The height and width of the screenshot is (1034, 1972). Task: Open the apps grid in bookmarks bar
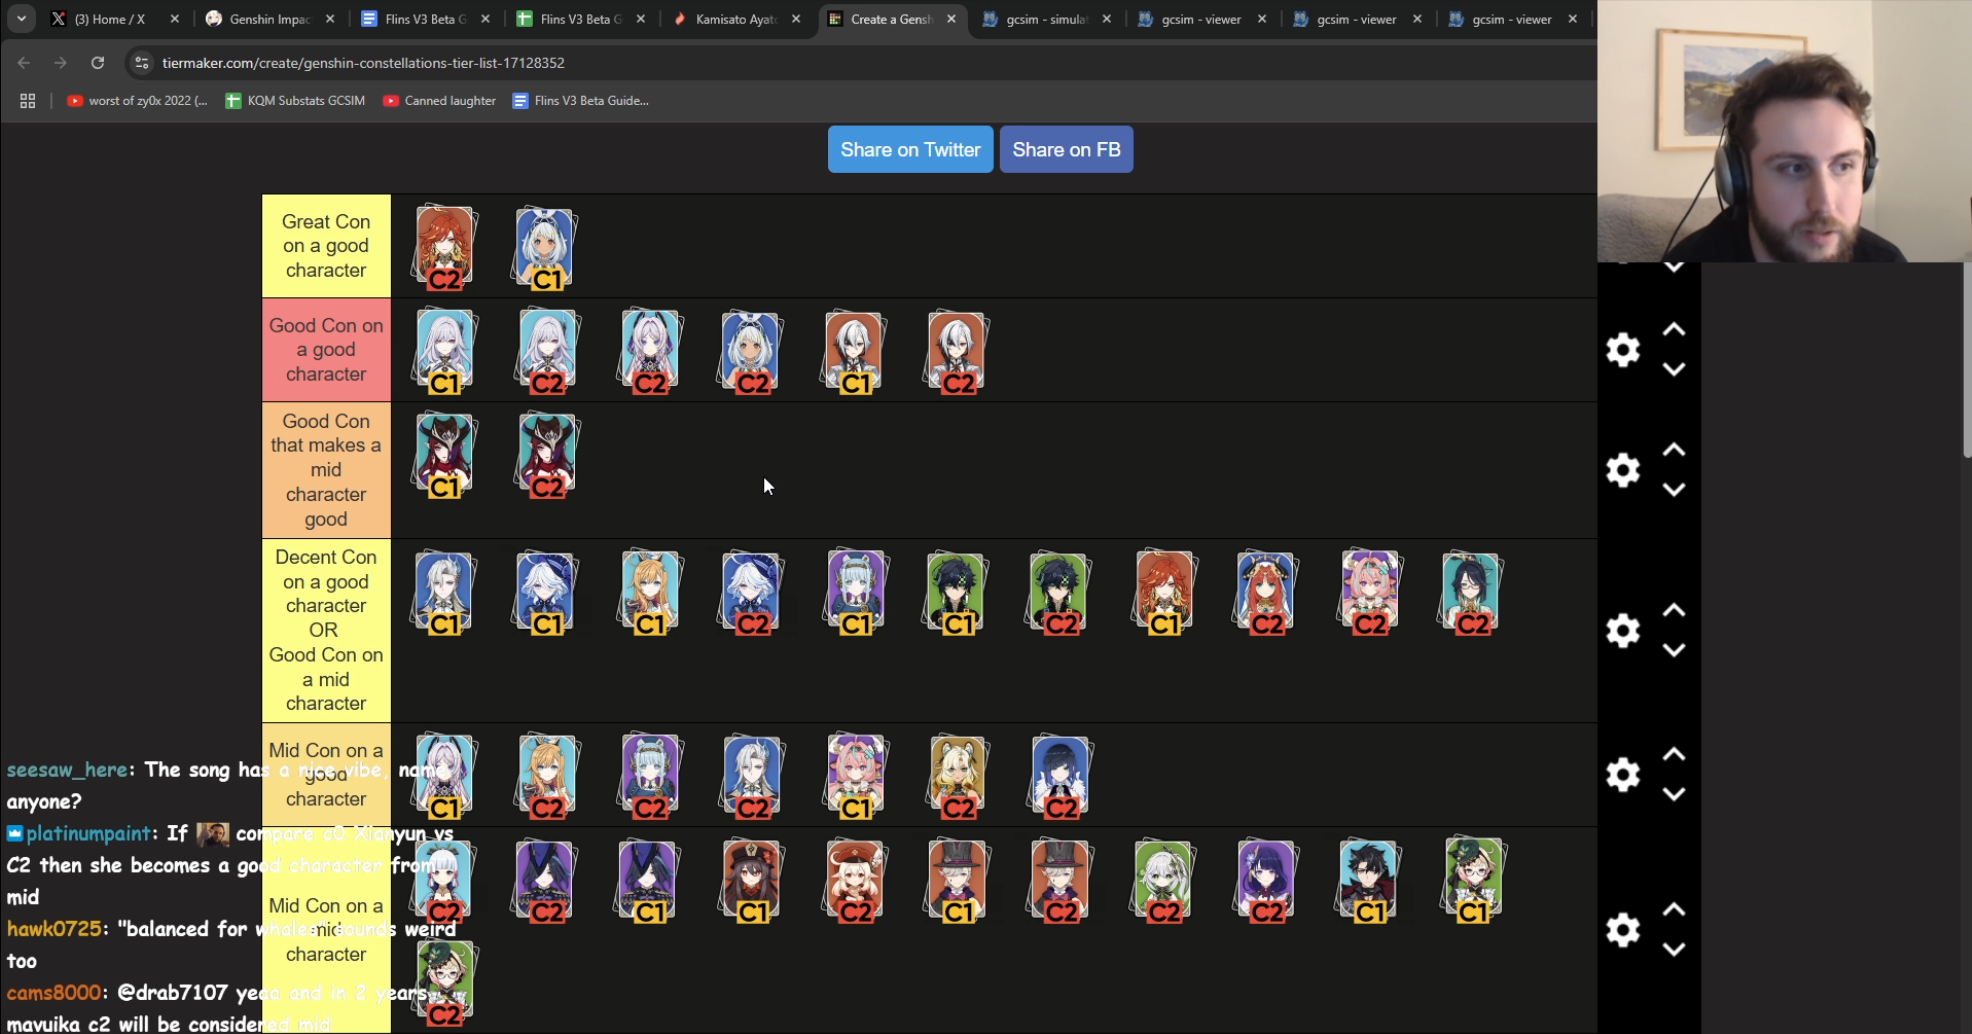[x=27, y=101]
